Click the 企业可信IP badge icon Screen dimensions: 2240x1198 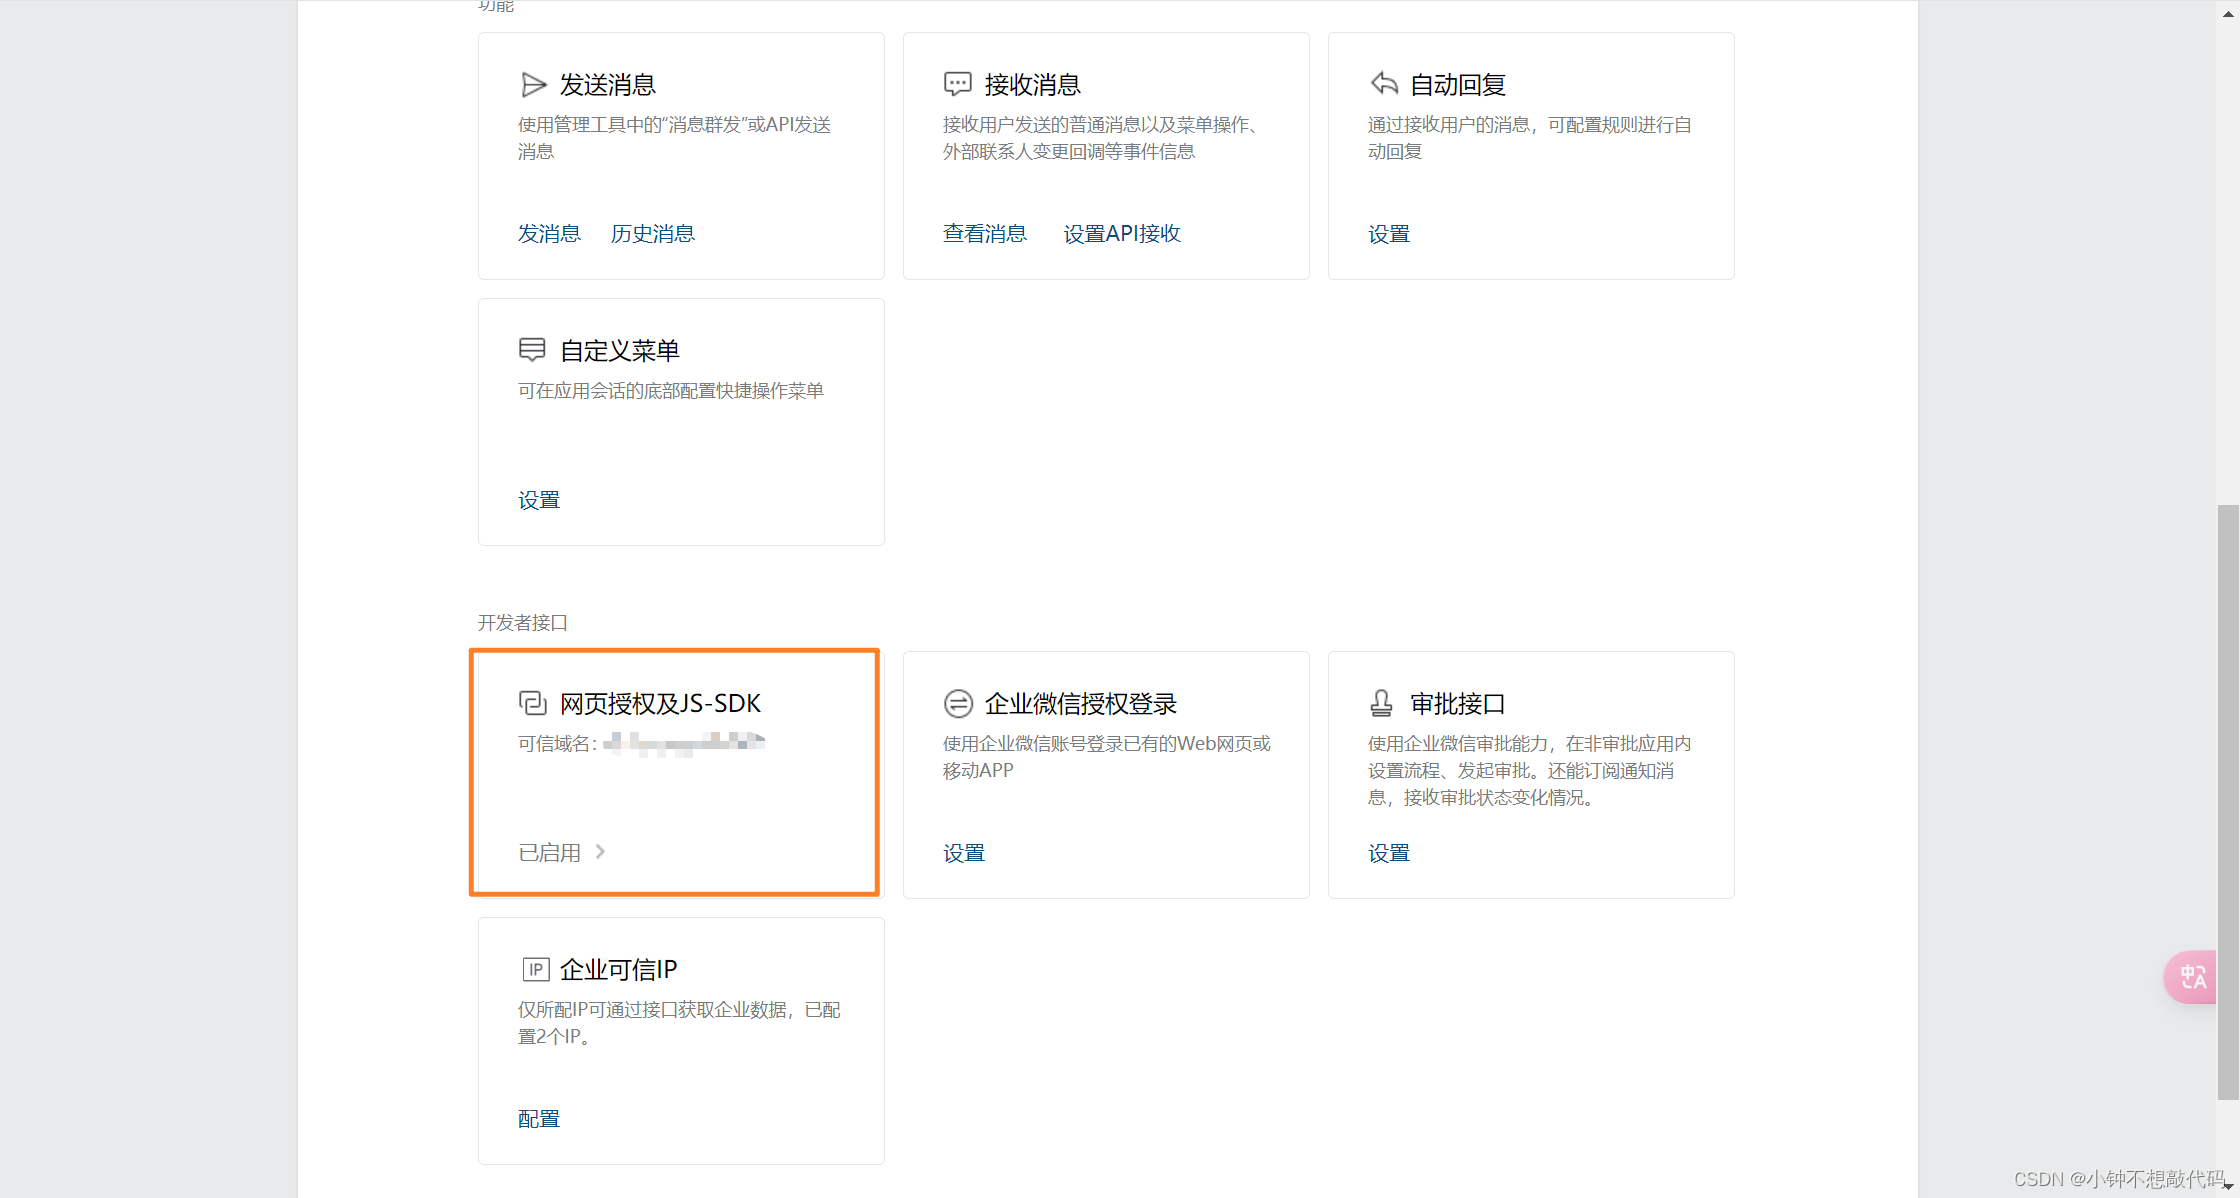click(x=536, y=969)
